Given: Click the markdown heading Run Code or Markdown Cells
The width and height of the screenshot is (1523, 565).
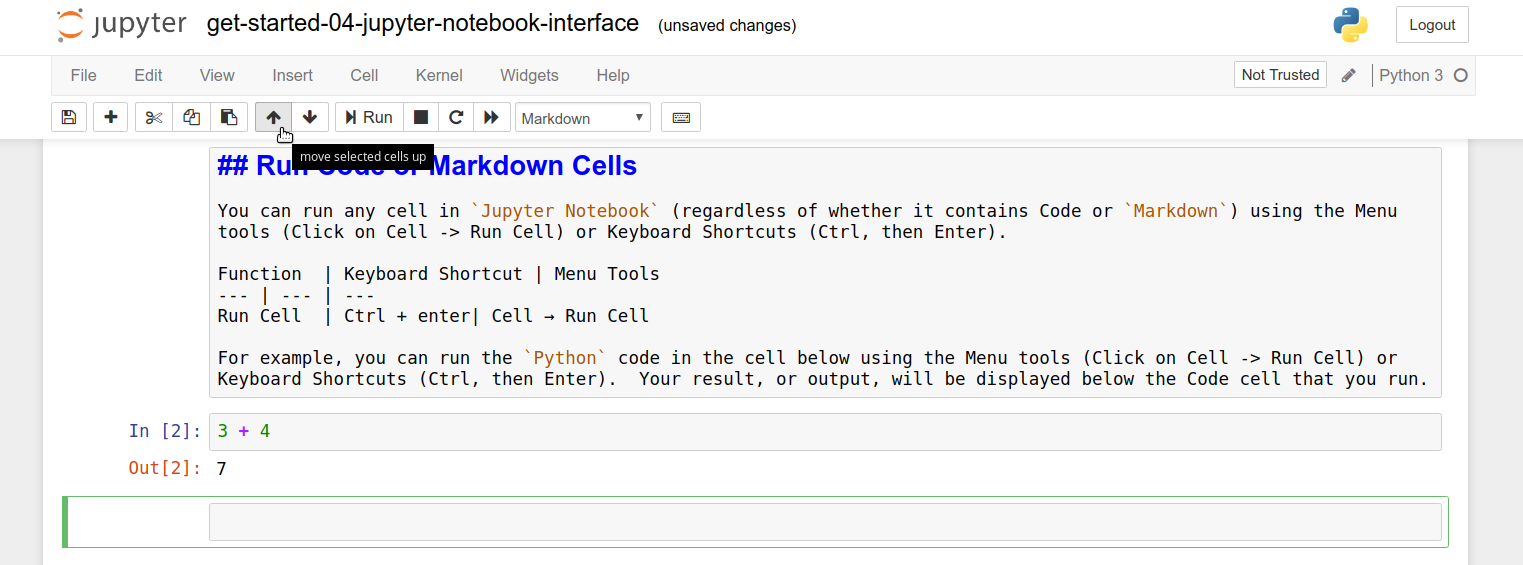Looking at the screenshot, I should [427, 166].
